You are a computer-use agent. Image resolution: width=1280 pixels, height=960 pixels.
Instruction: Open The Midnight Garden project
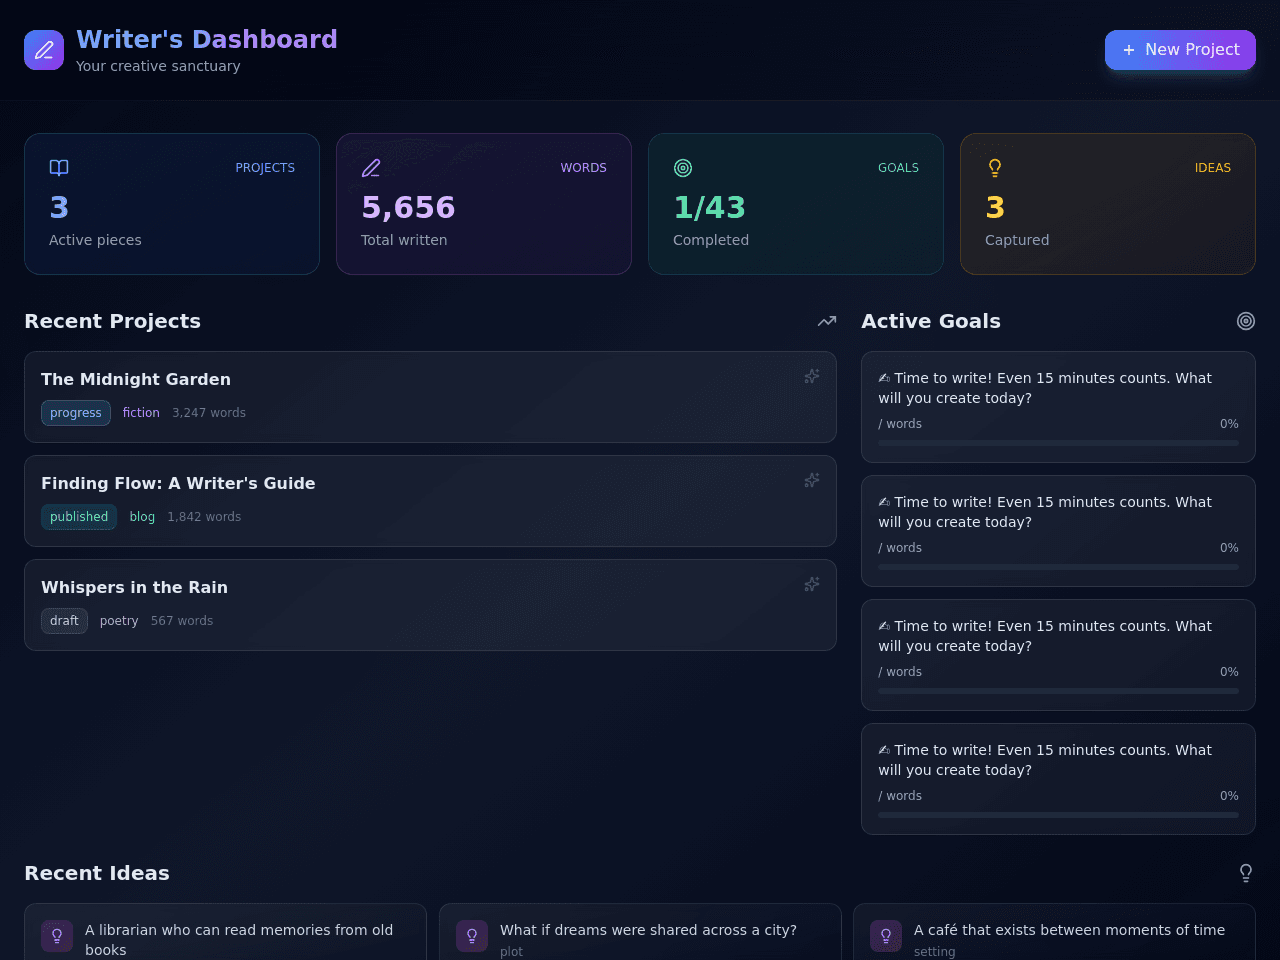click(430, 397)
